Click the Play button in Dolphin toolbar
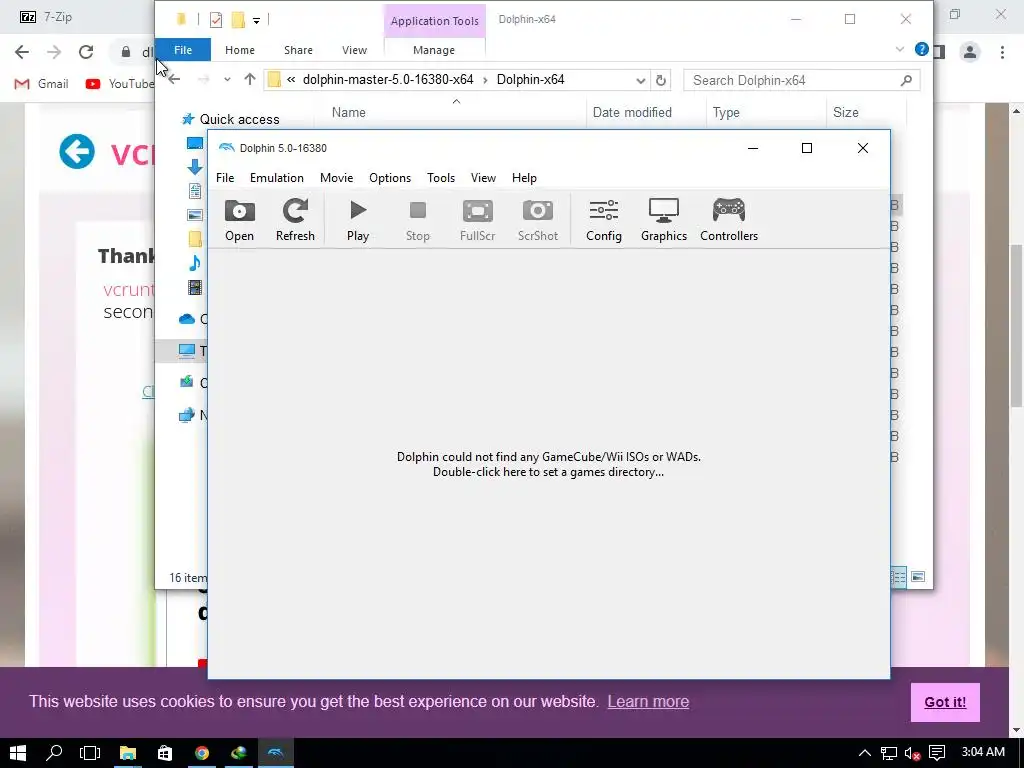The image size is (1024, 768). coord(358,220)
